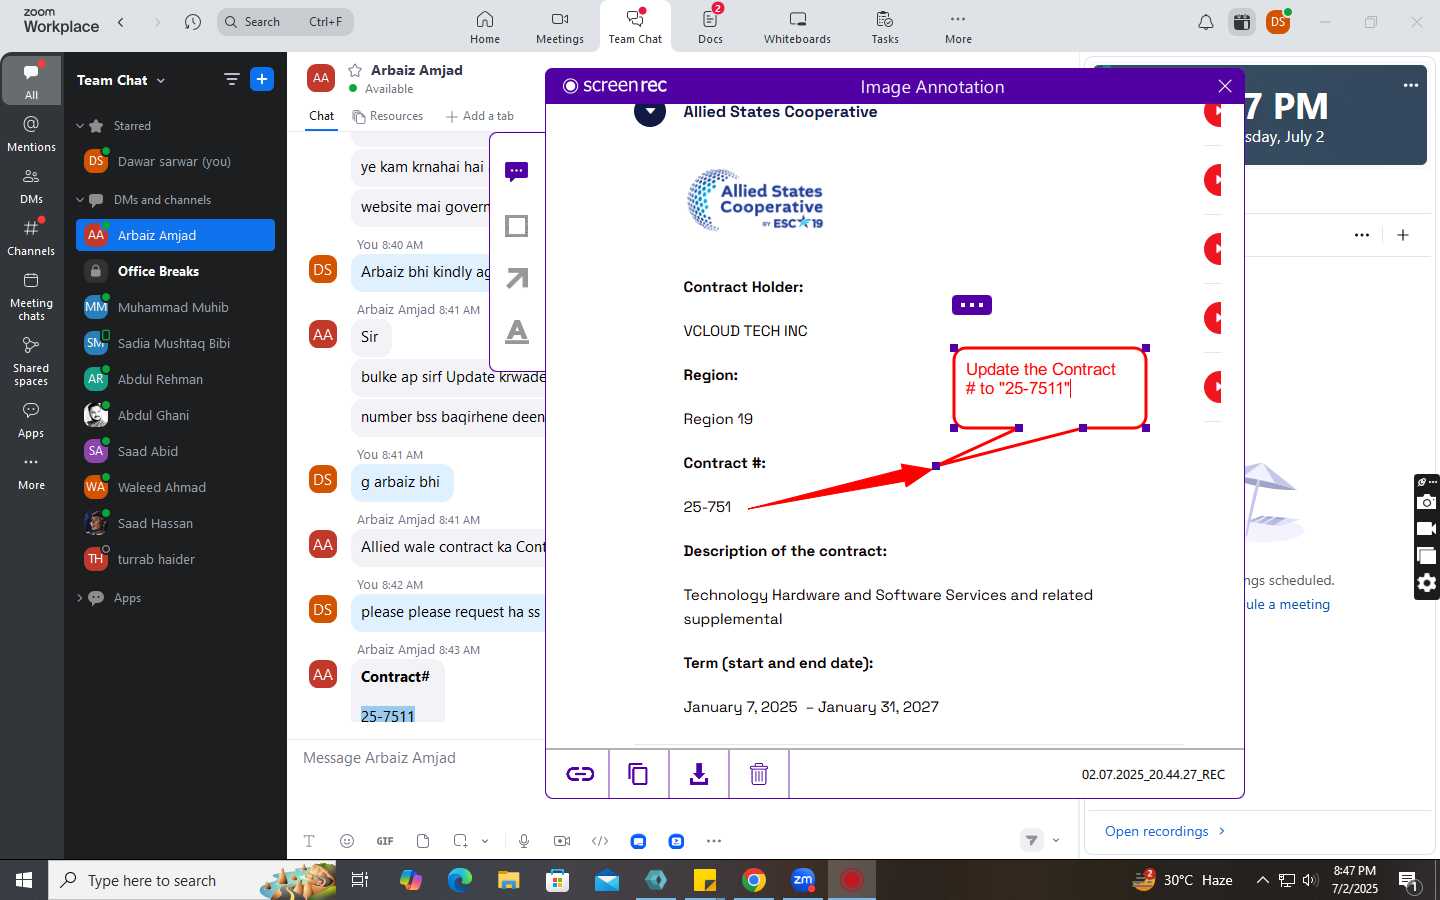Open the Docs tab

tap(711, 27)
